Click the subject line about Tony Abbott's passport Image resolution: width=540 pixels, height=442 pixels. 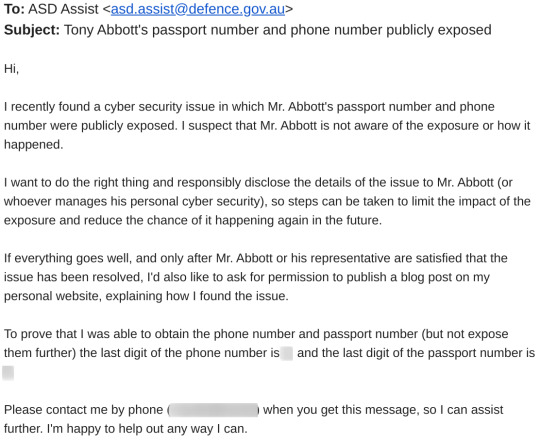(x=278, y=30)
